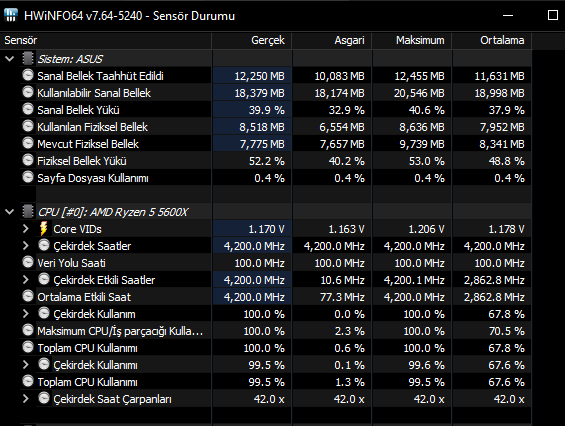
Task: Click the clock icon next to Çekirdek Saatler
Action: (x=44, y=245)
